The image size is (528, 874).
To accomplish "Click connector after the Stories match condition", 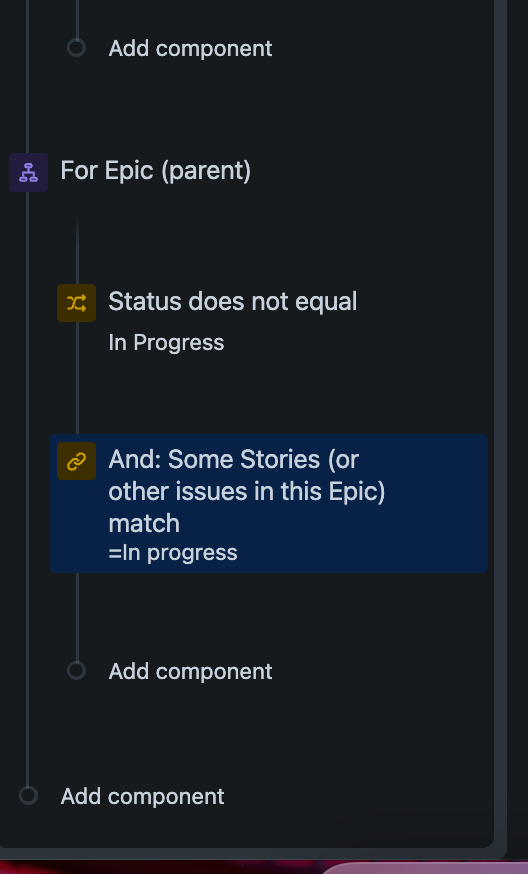I will tap(77, 616).
